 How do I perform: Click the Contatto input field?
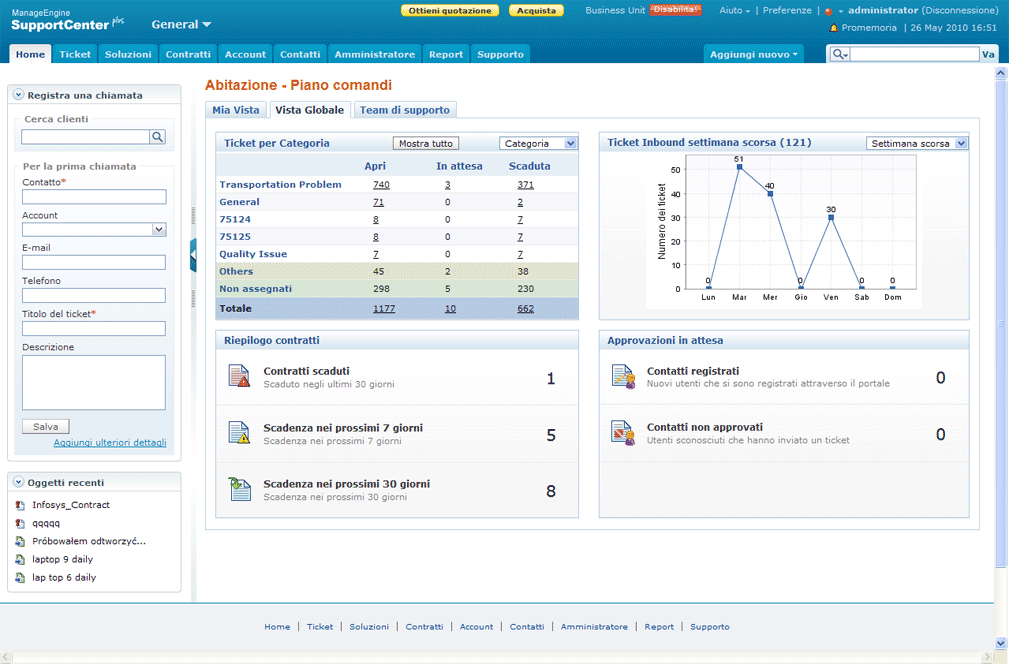pyautogui.click(x=94, y=196)
